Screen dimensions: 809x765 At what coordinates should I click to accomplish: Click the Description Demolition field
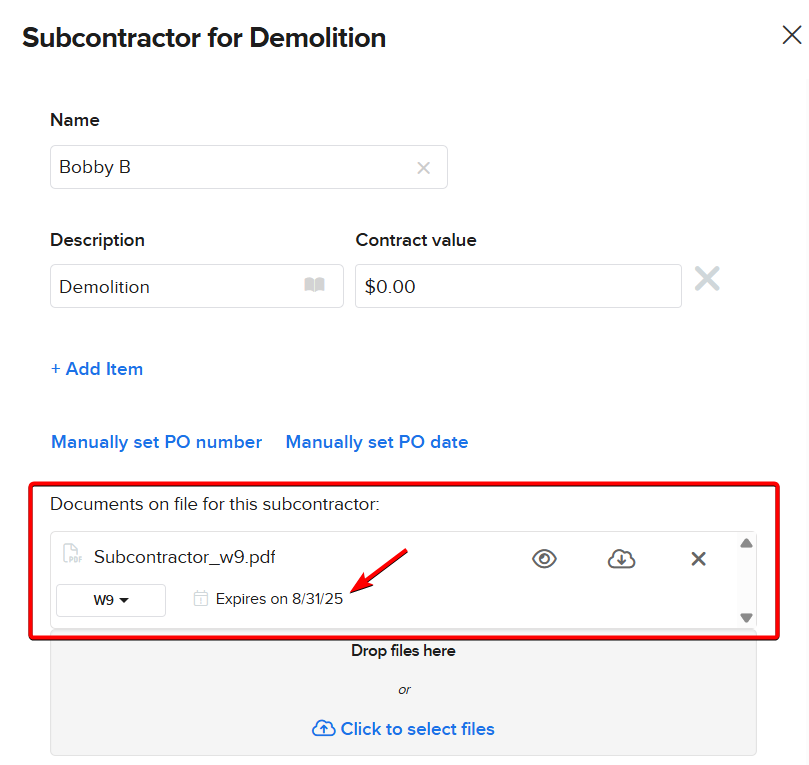tap(175, 287)
